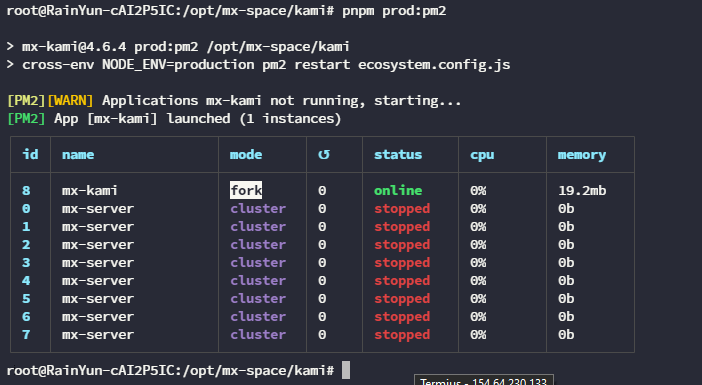This screenshot has height=385, width=702.
Task: Click process id 7 in table
Action: pos(26,334)
